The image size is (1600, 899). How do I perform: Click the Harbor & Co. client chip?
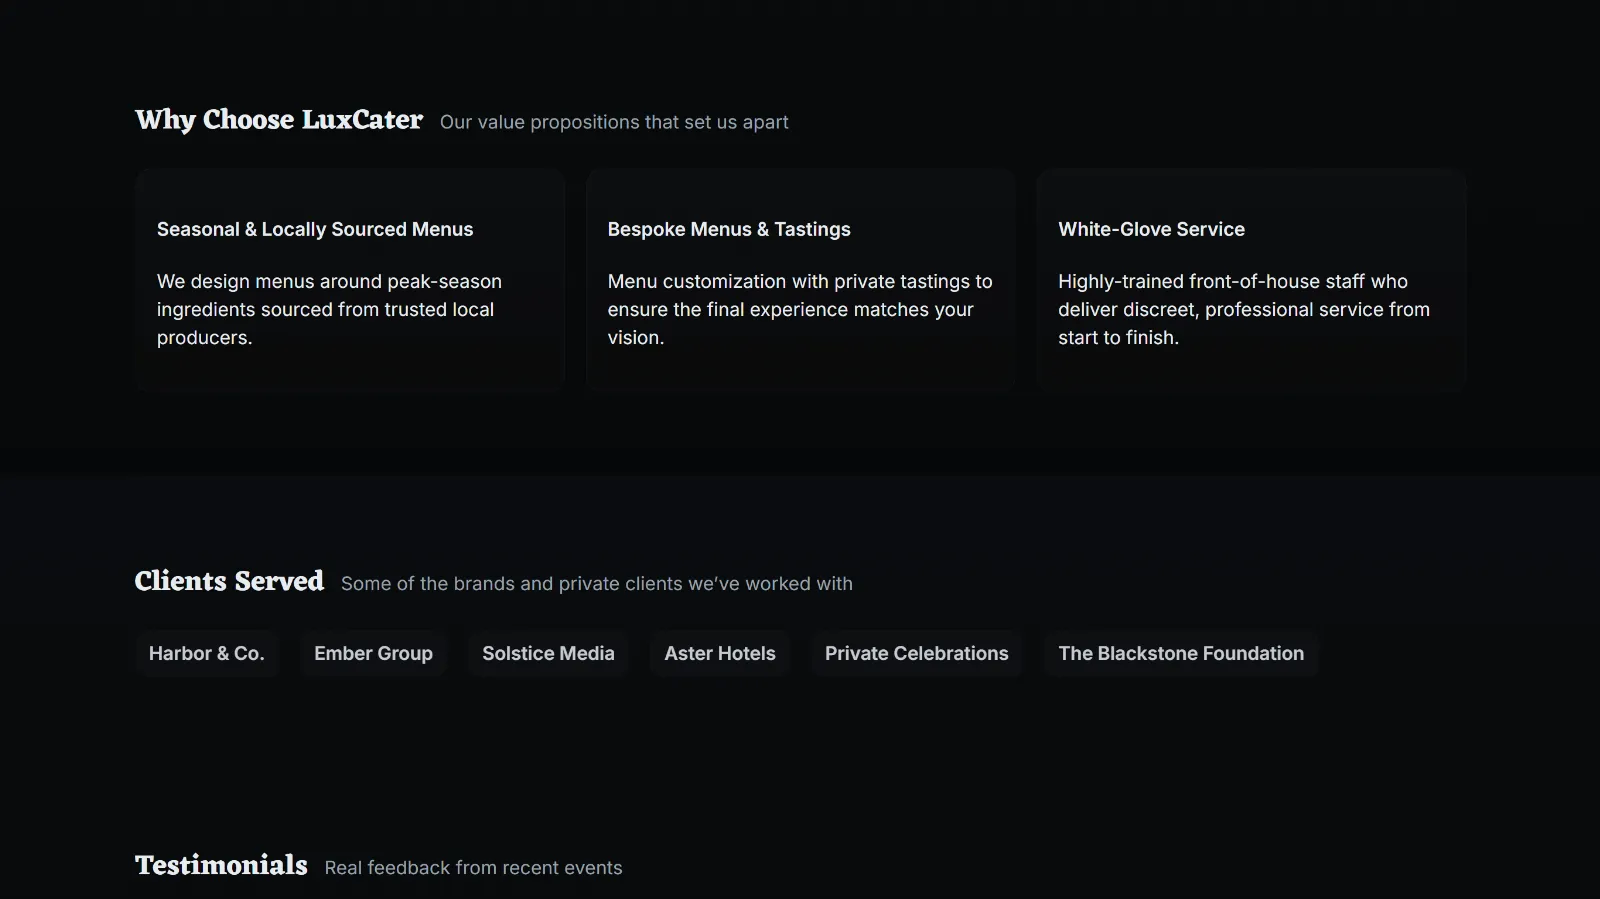point(206,653)
